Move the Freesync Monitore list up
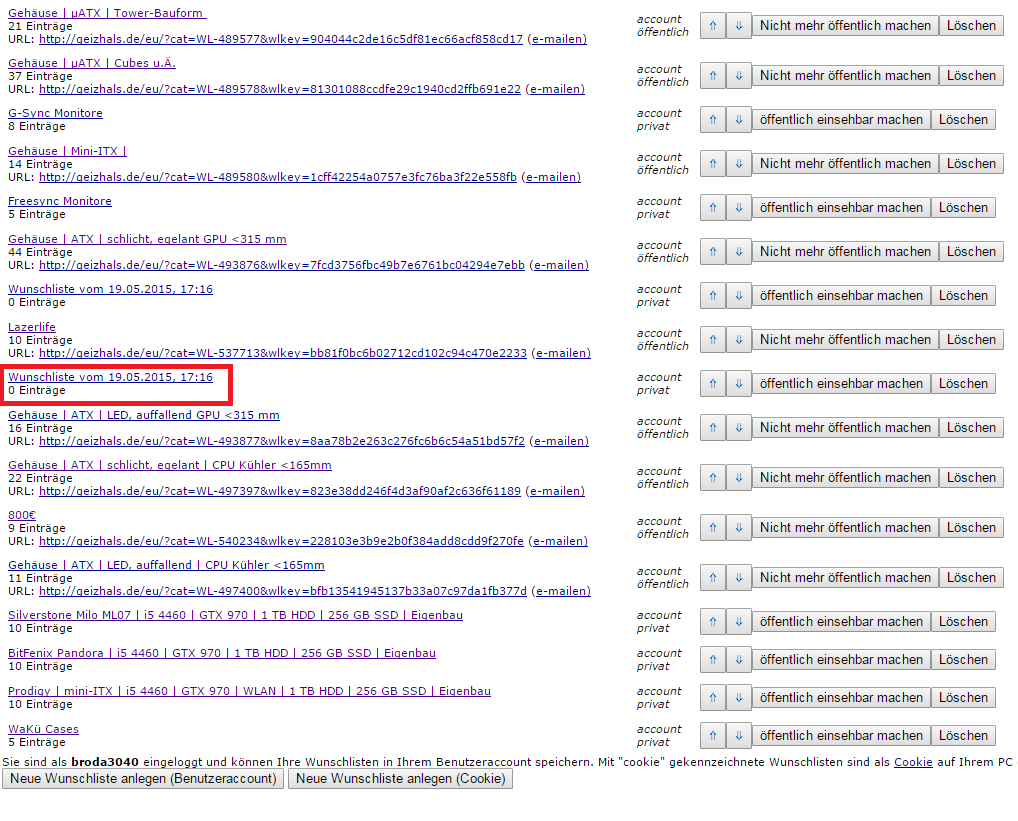Image resolution: width=1018 pixels, height=821 pixels. [x=713, y=208]
